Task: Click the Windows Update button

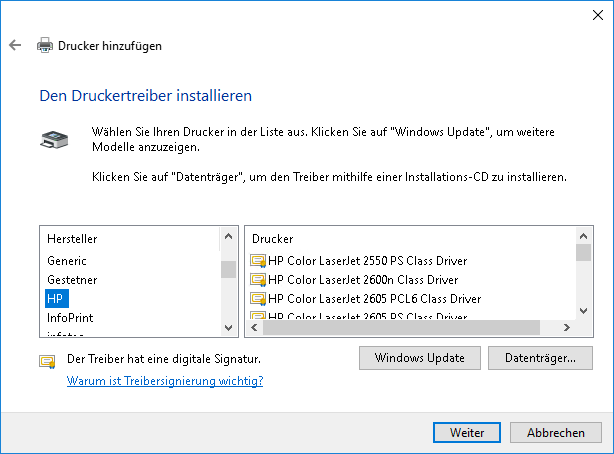Action: pos(419,357)
